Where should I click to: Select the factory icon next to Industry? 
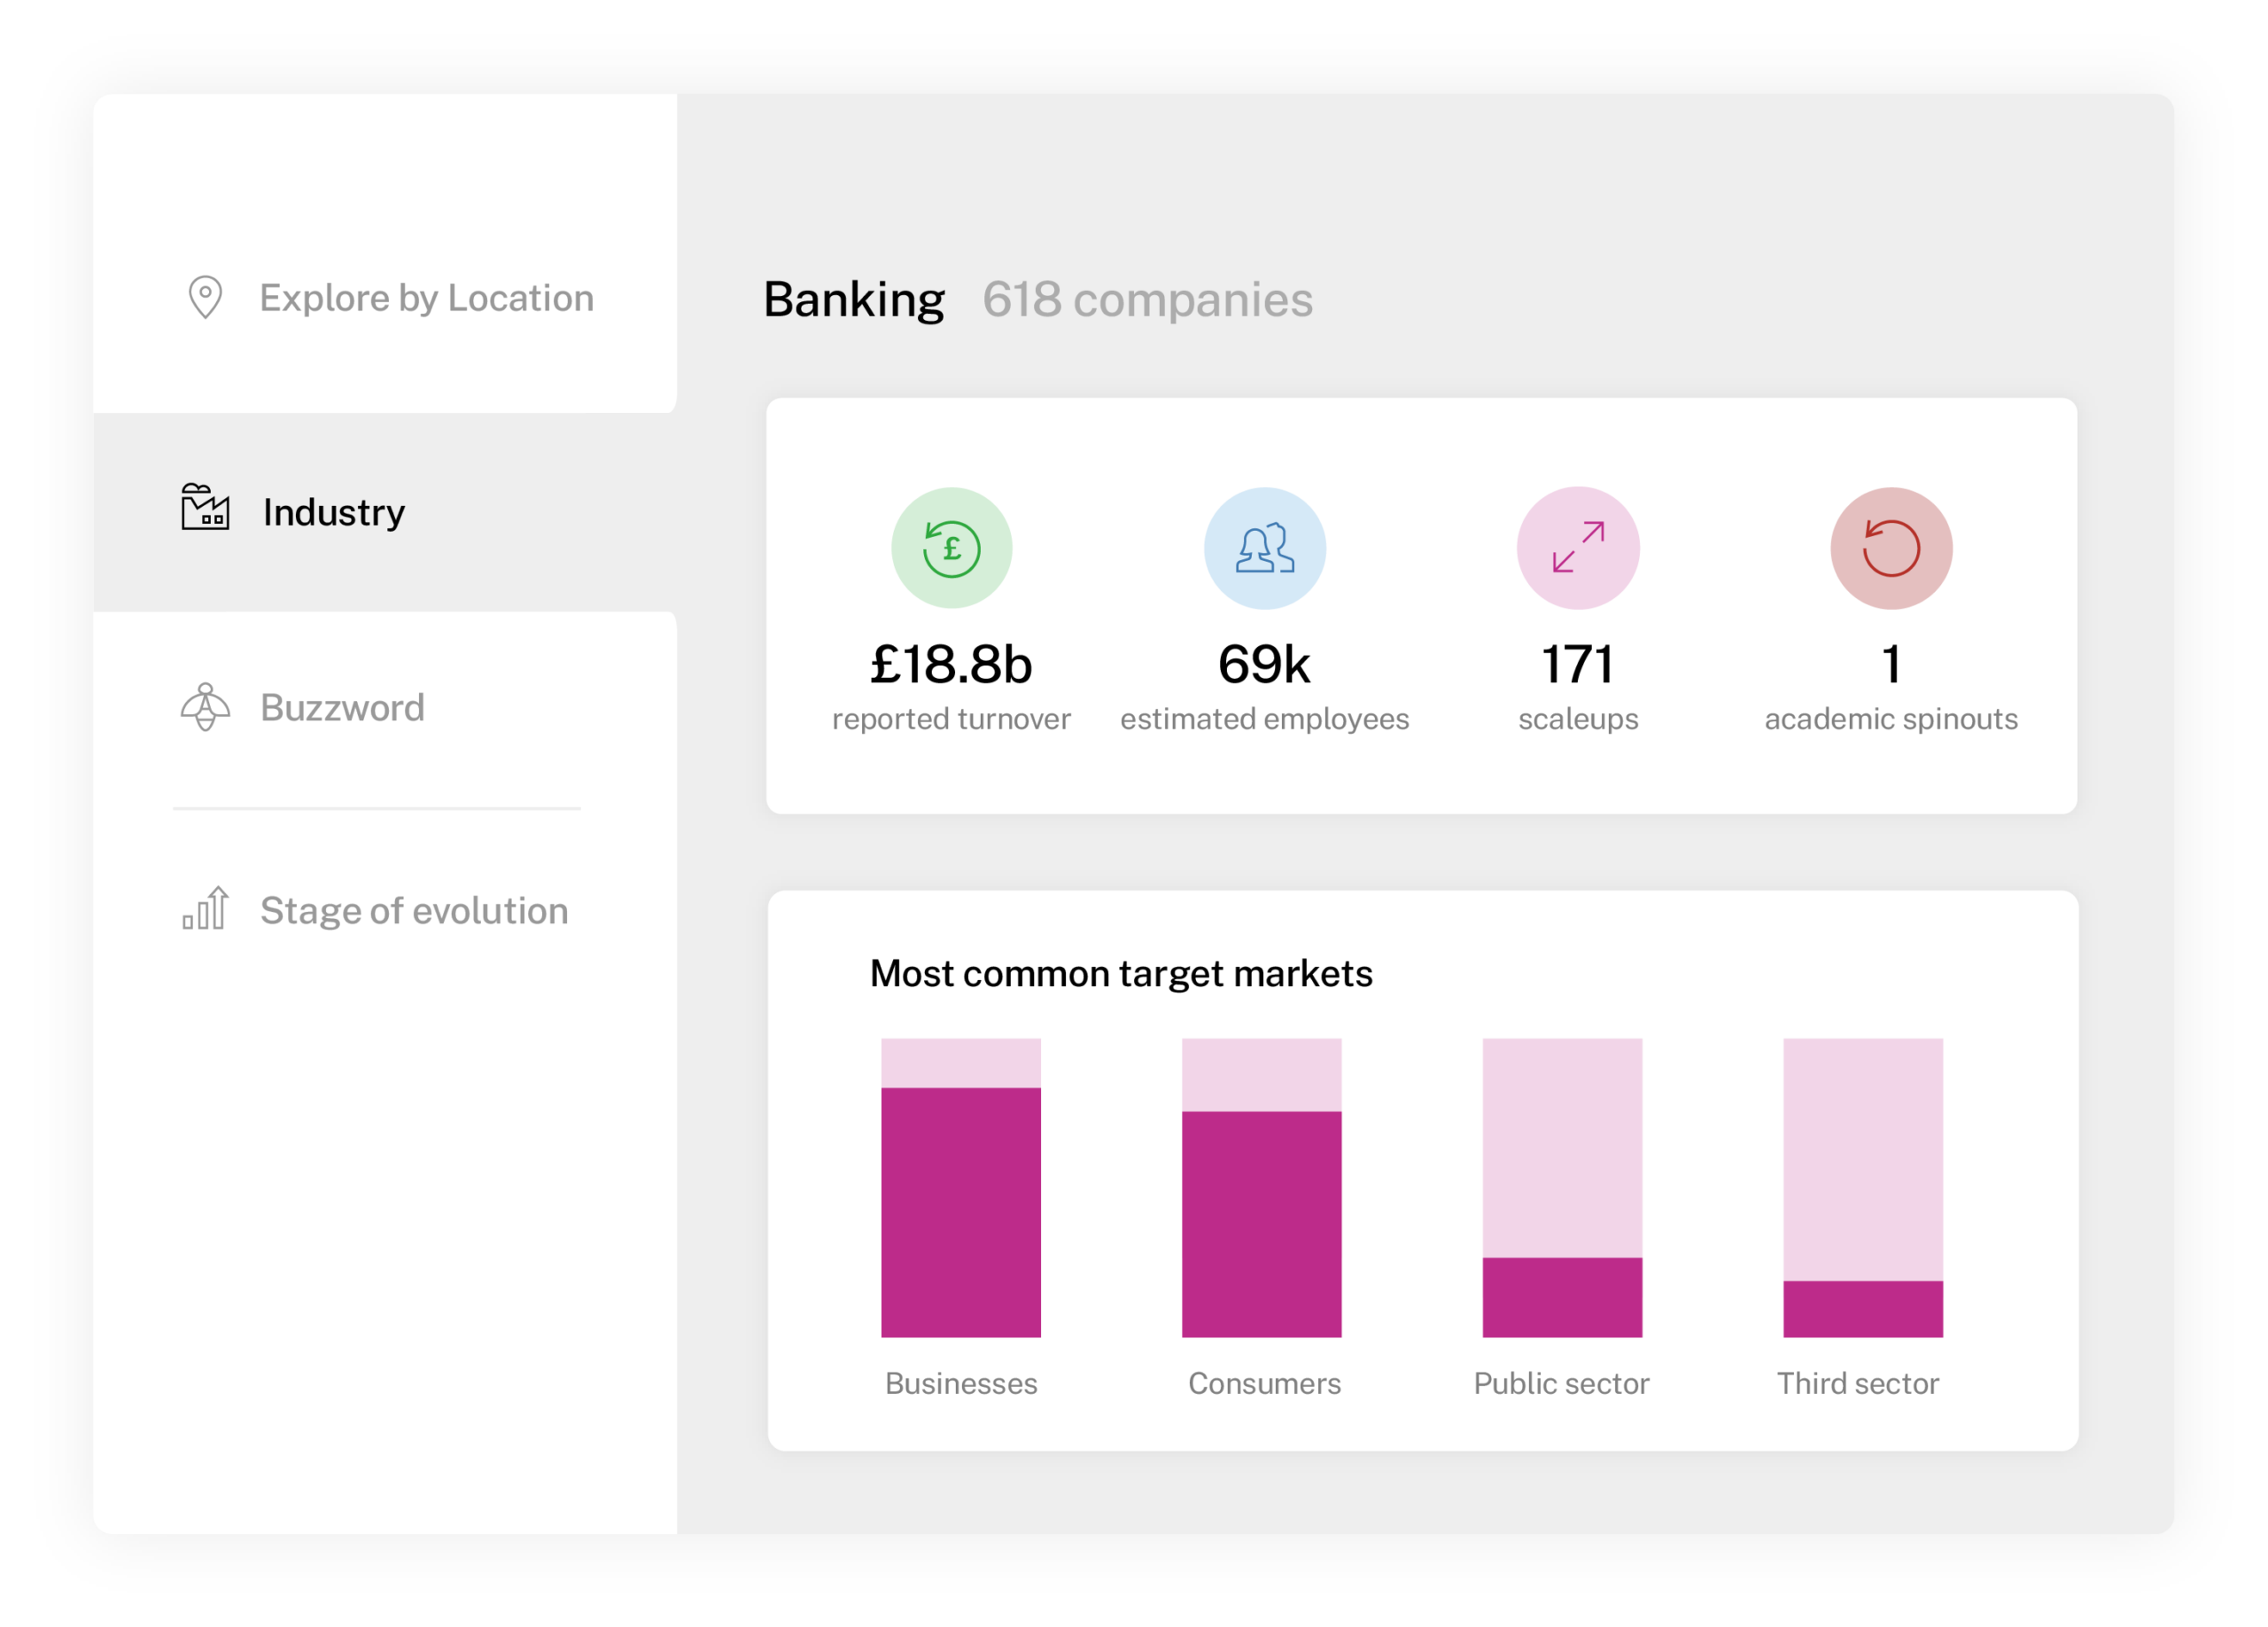coord(203,511)
